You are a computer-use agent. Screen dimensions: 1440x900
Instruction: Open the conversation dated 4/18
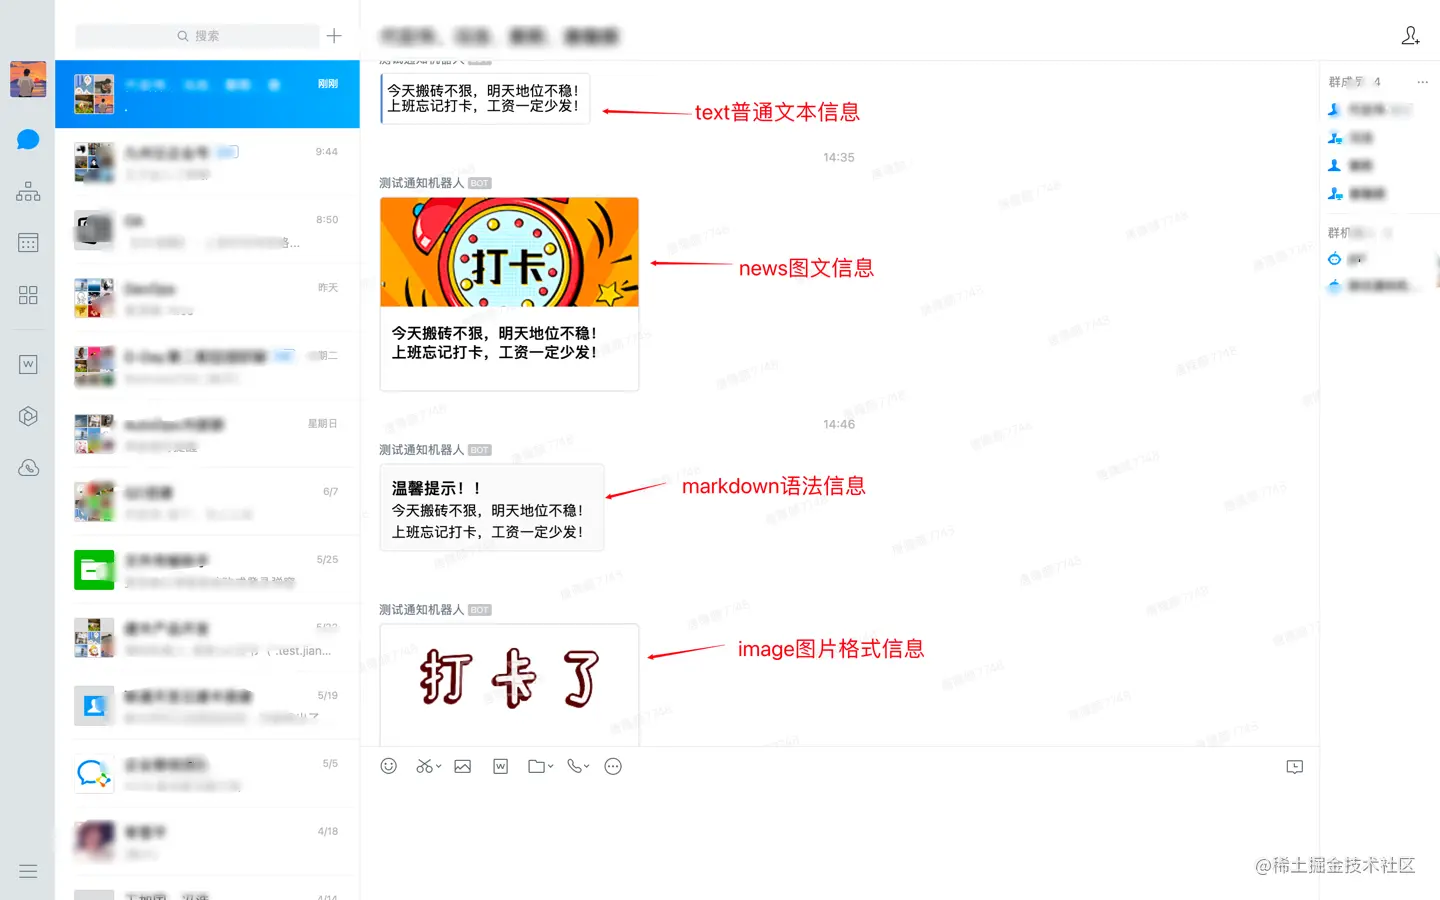(207, 842)
